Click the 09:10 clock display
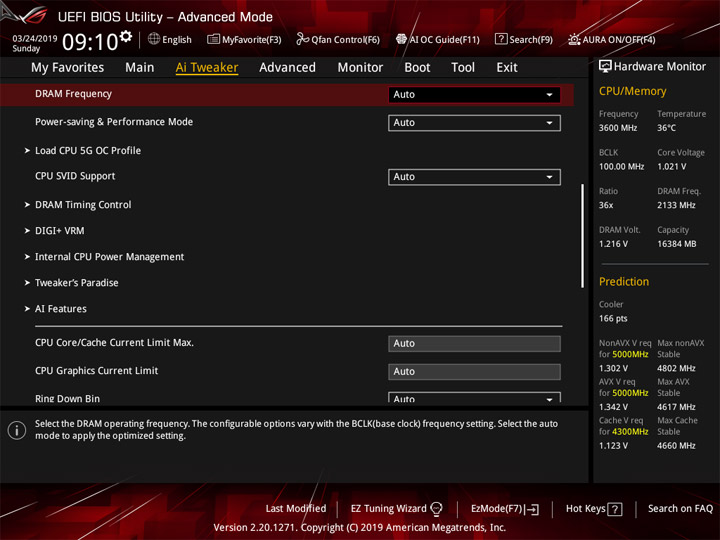Screen dimensions: 720x540 point(90,42)
